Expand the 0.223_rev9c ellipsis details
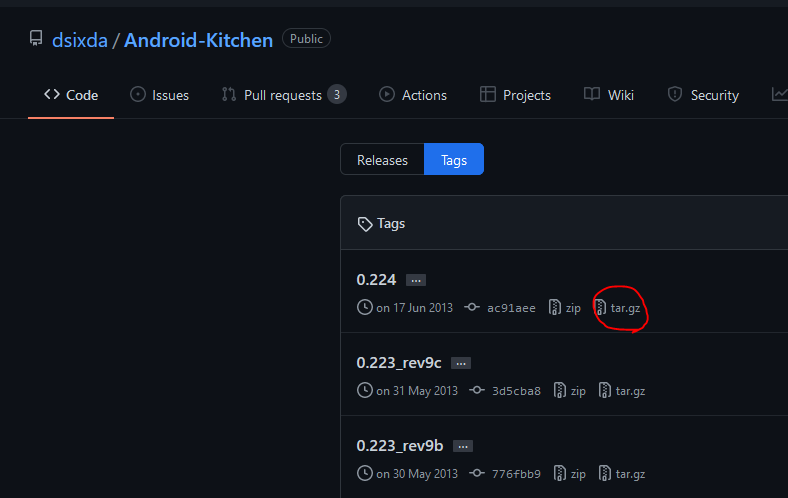 point(461,363)
